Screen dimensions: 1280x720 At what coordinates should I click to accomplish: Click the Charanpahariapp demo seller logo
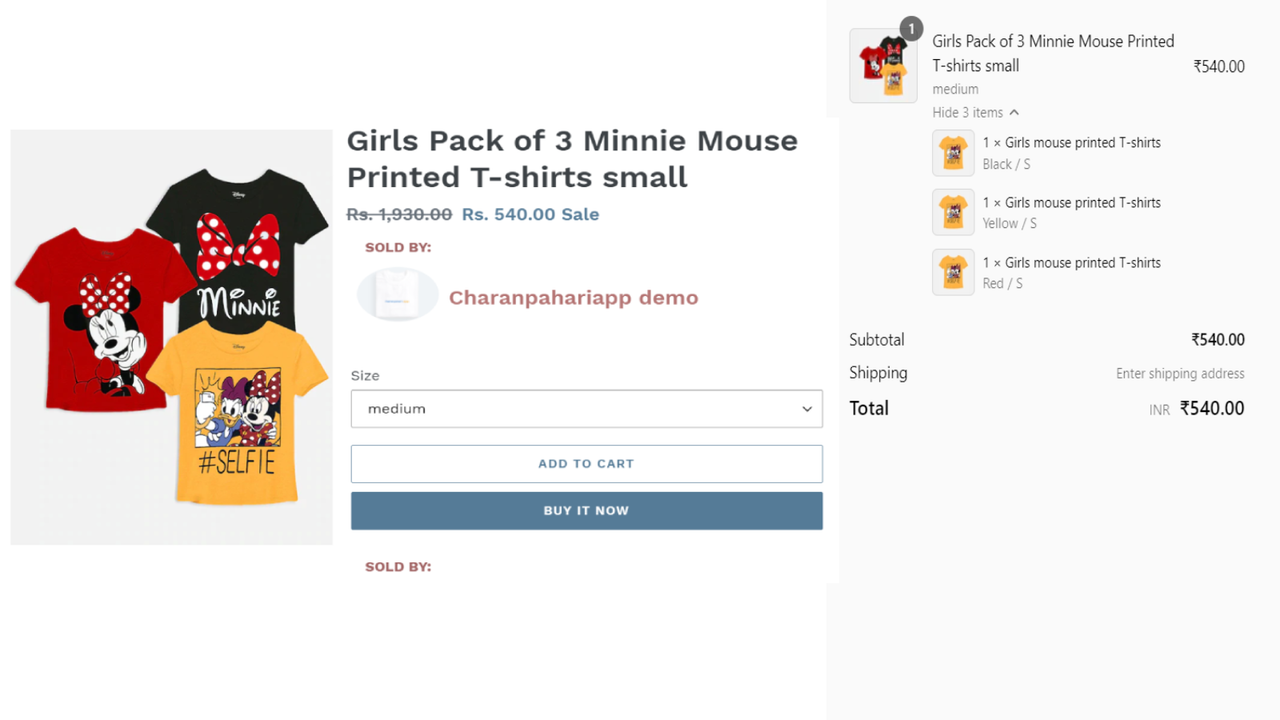tap(397, 294)
